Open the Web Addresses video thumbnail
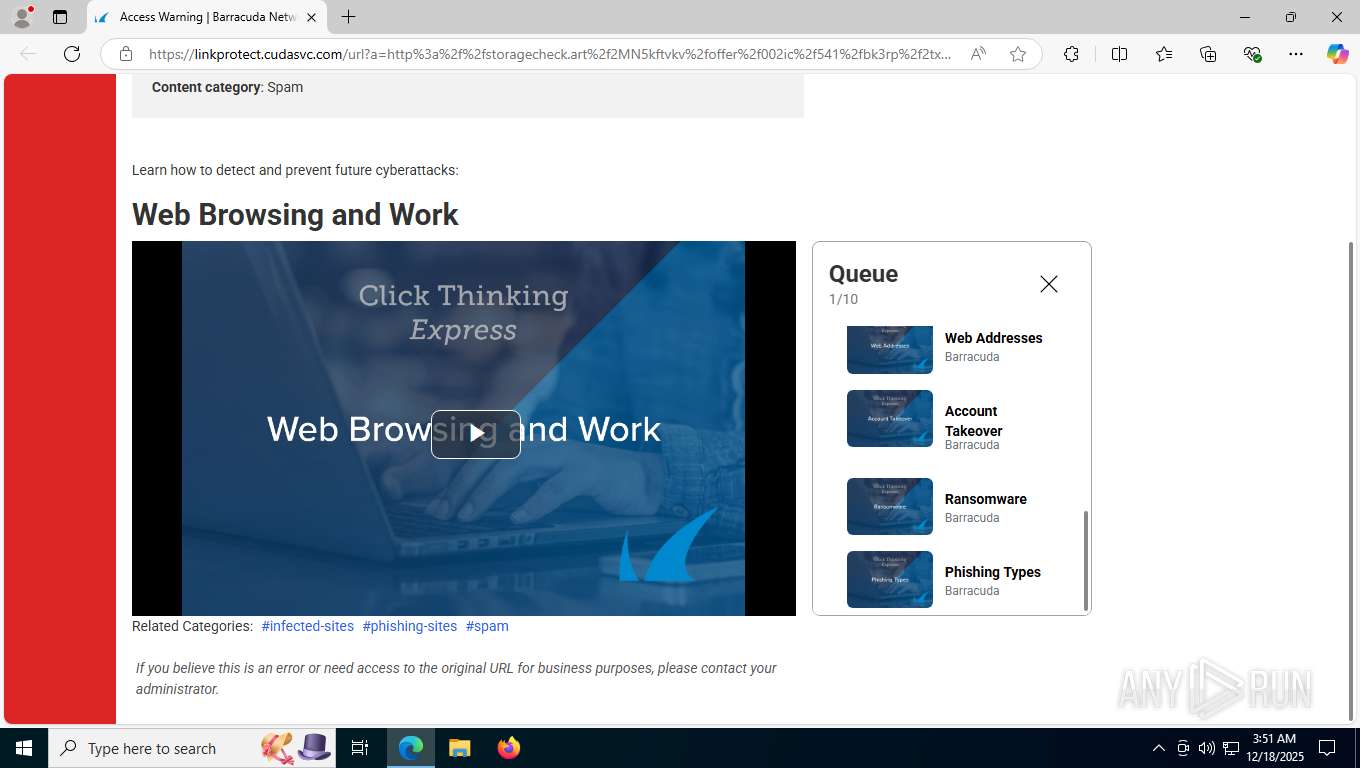 click(890, 349)
